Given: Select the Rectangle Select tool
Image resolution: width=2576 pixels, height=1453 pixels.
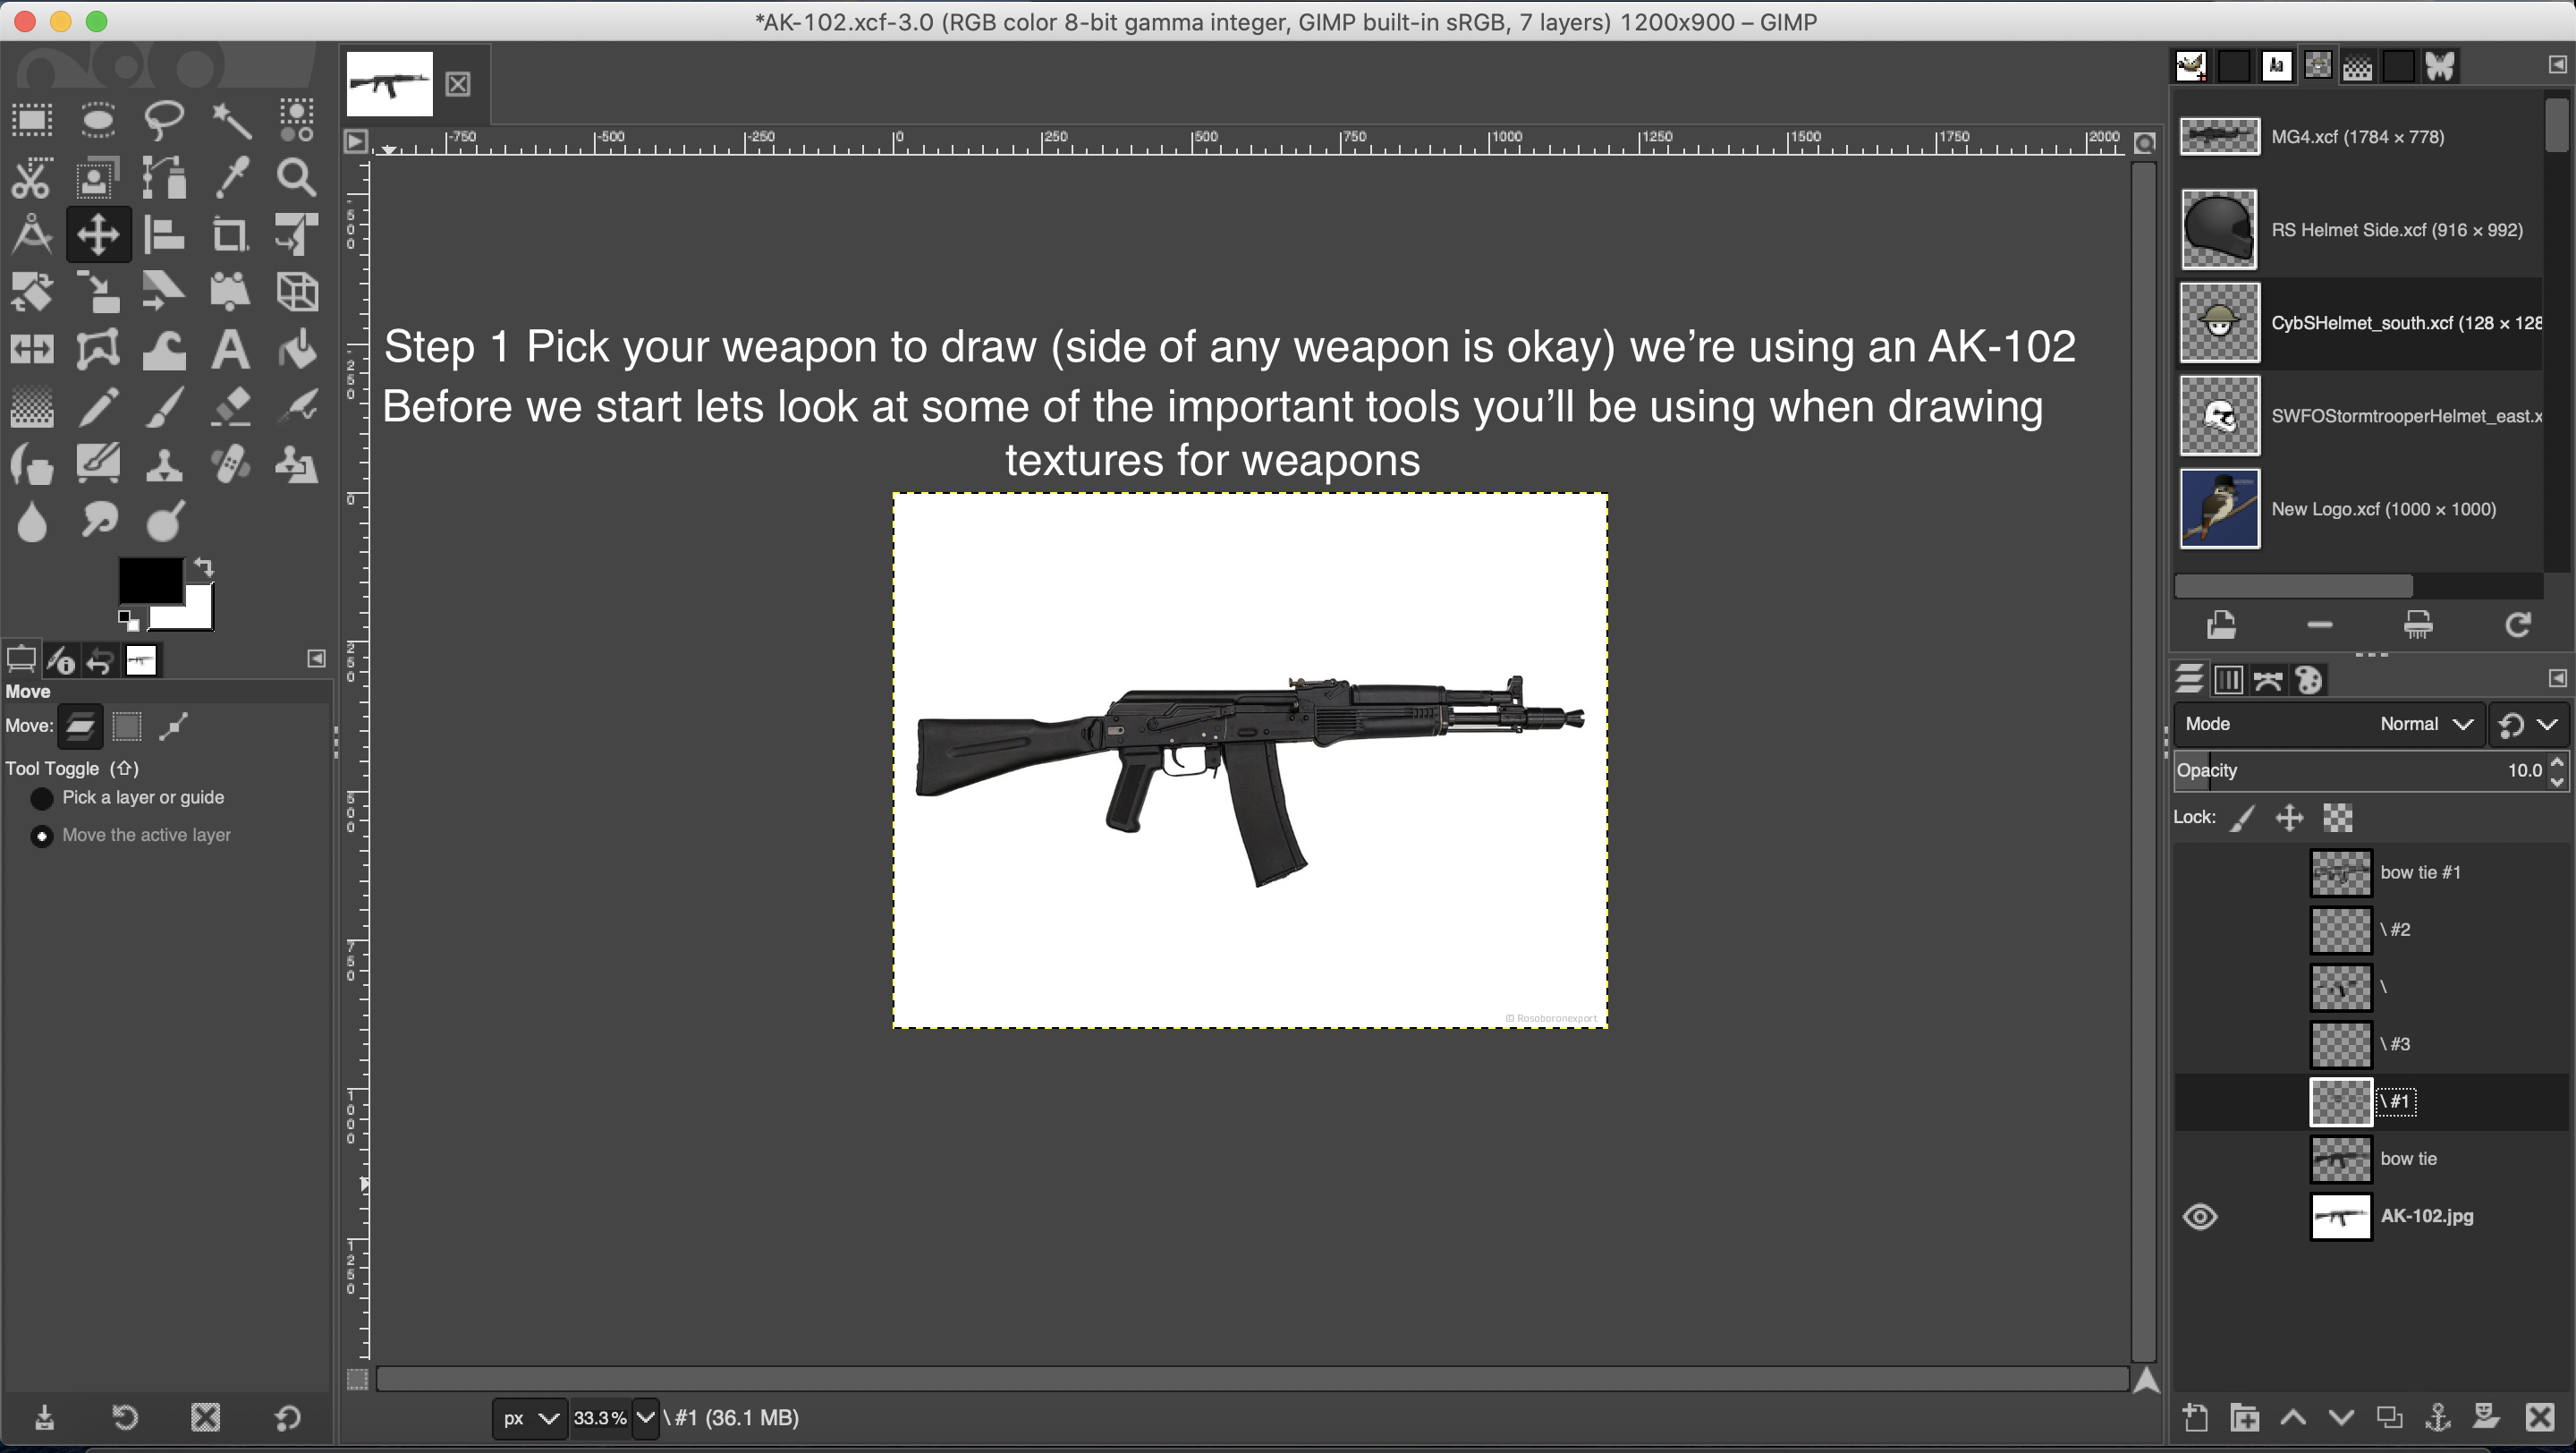Looking at the screenshot, I should click(x=32, y=121).
